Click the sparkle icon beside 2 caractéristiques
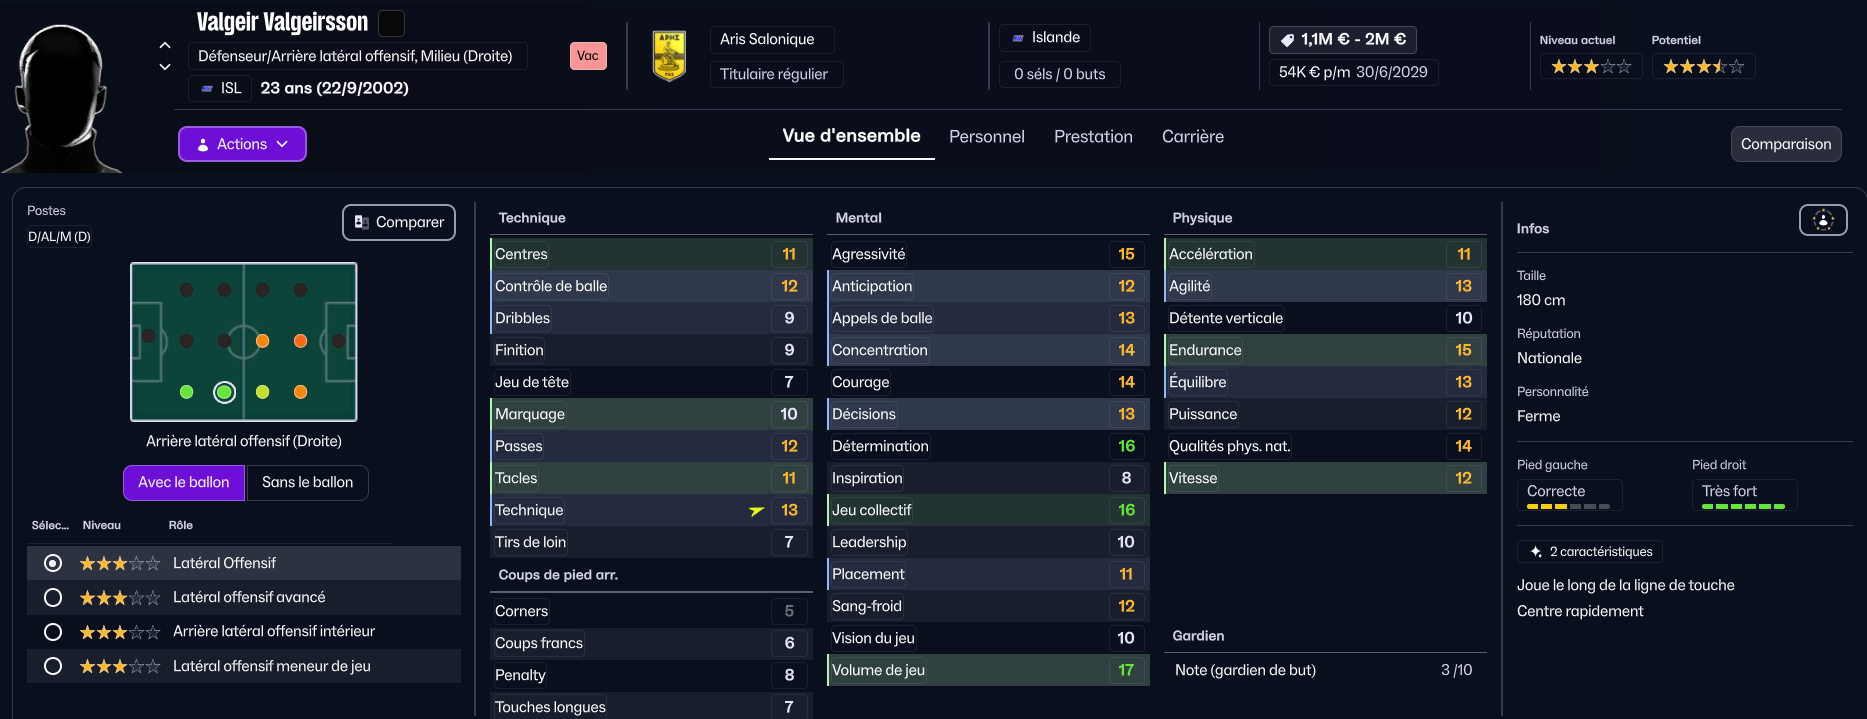 pyautogui.click(x=1536, y=552)
